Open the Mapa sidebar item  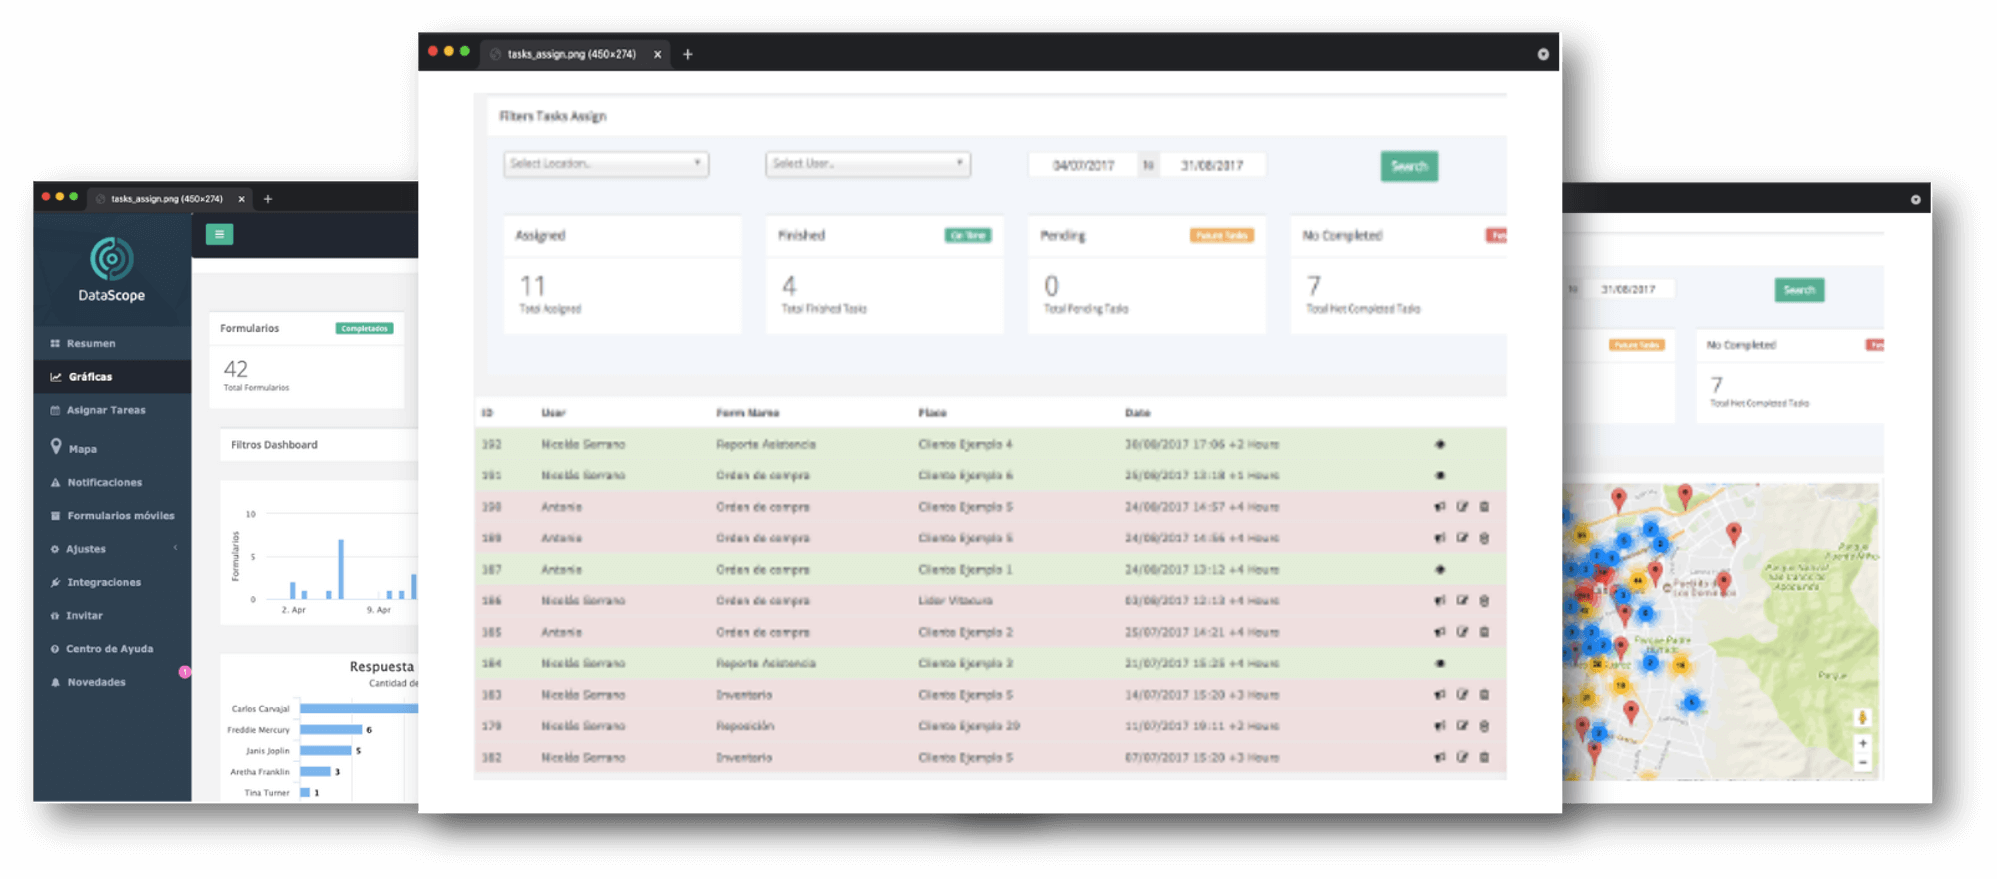point(82,449)
